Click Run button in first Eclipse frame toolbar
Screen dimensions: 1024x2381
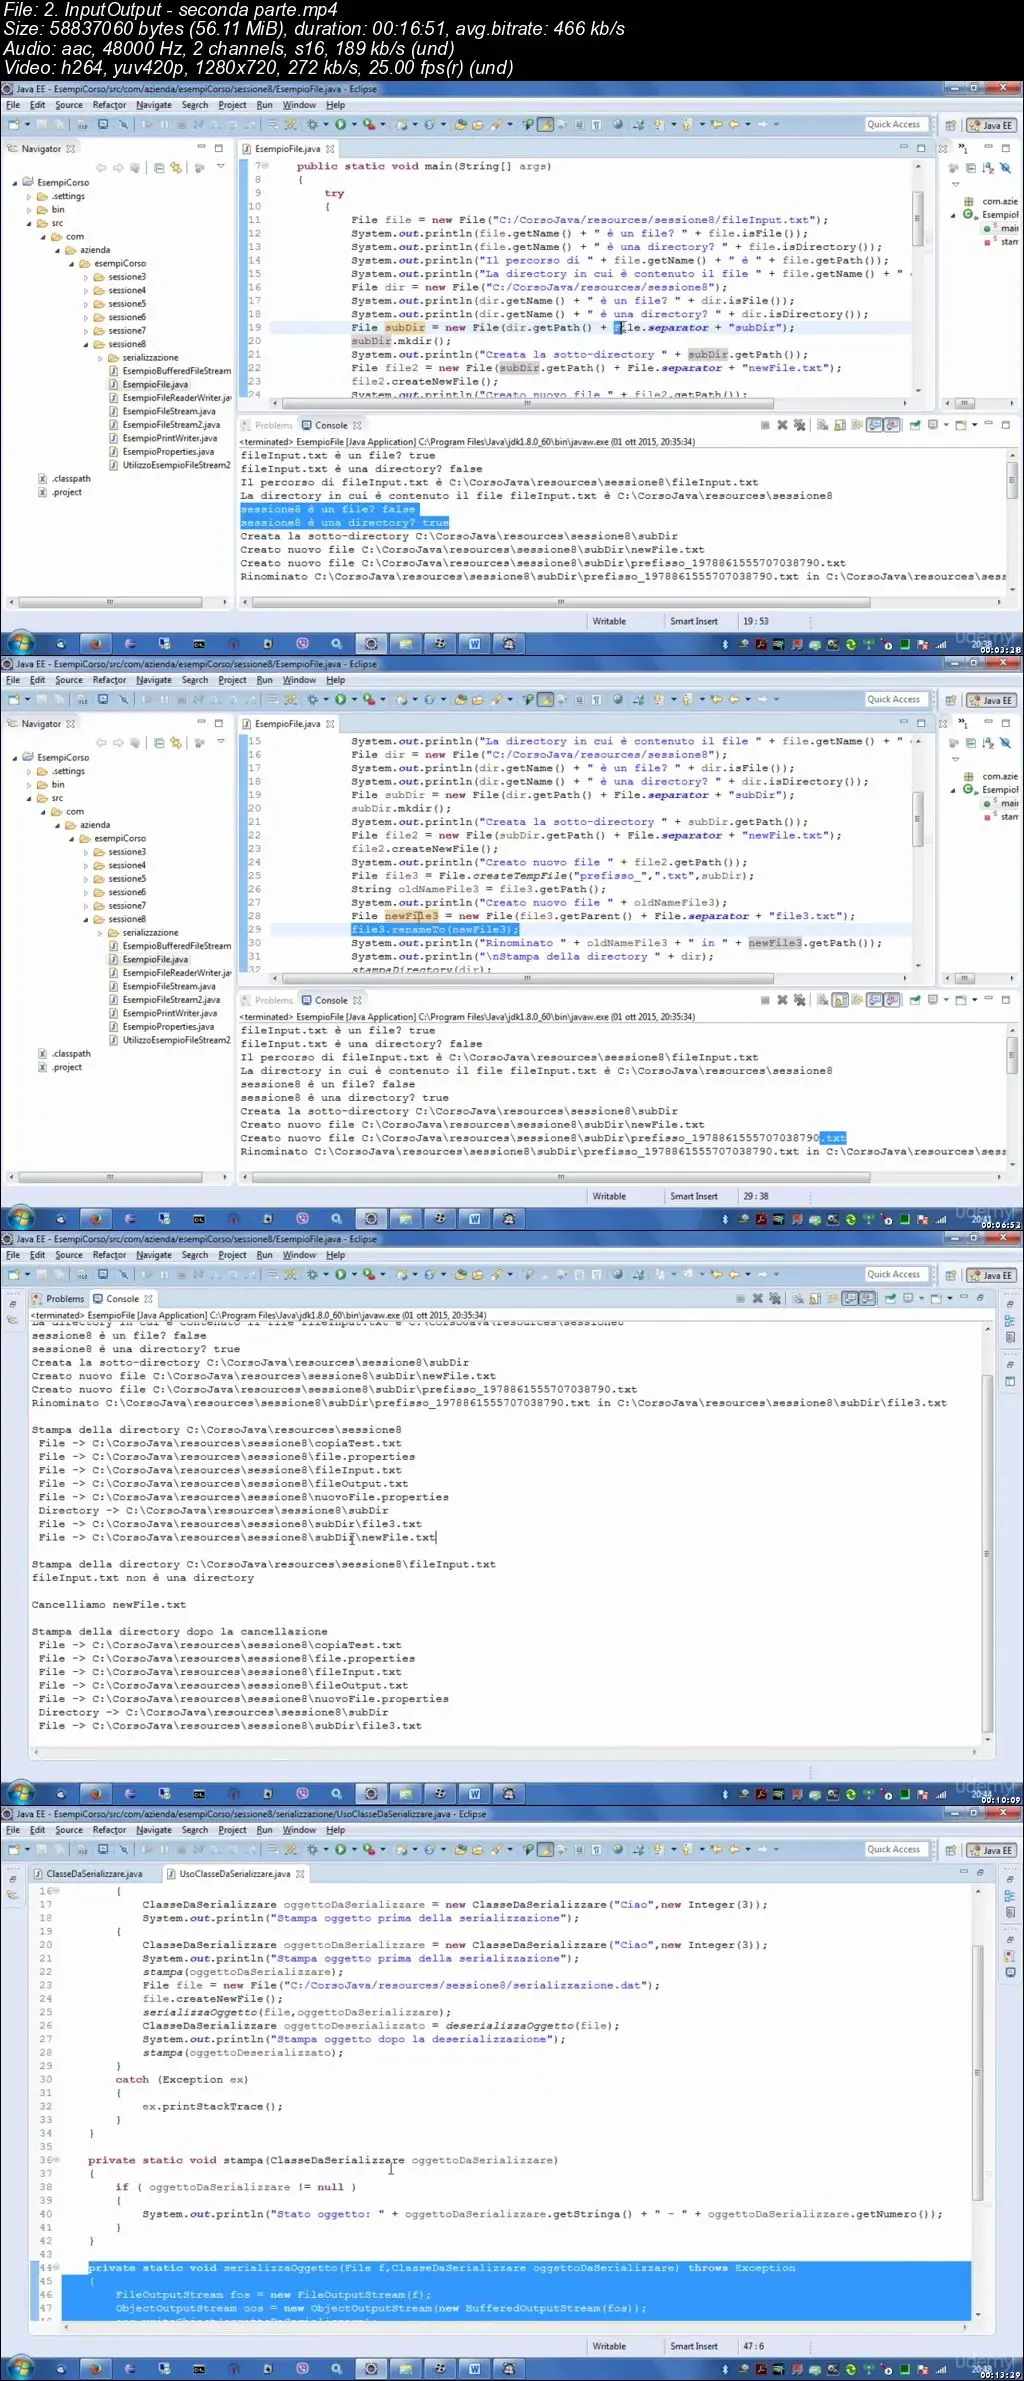(340, 125)
